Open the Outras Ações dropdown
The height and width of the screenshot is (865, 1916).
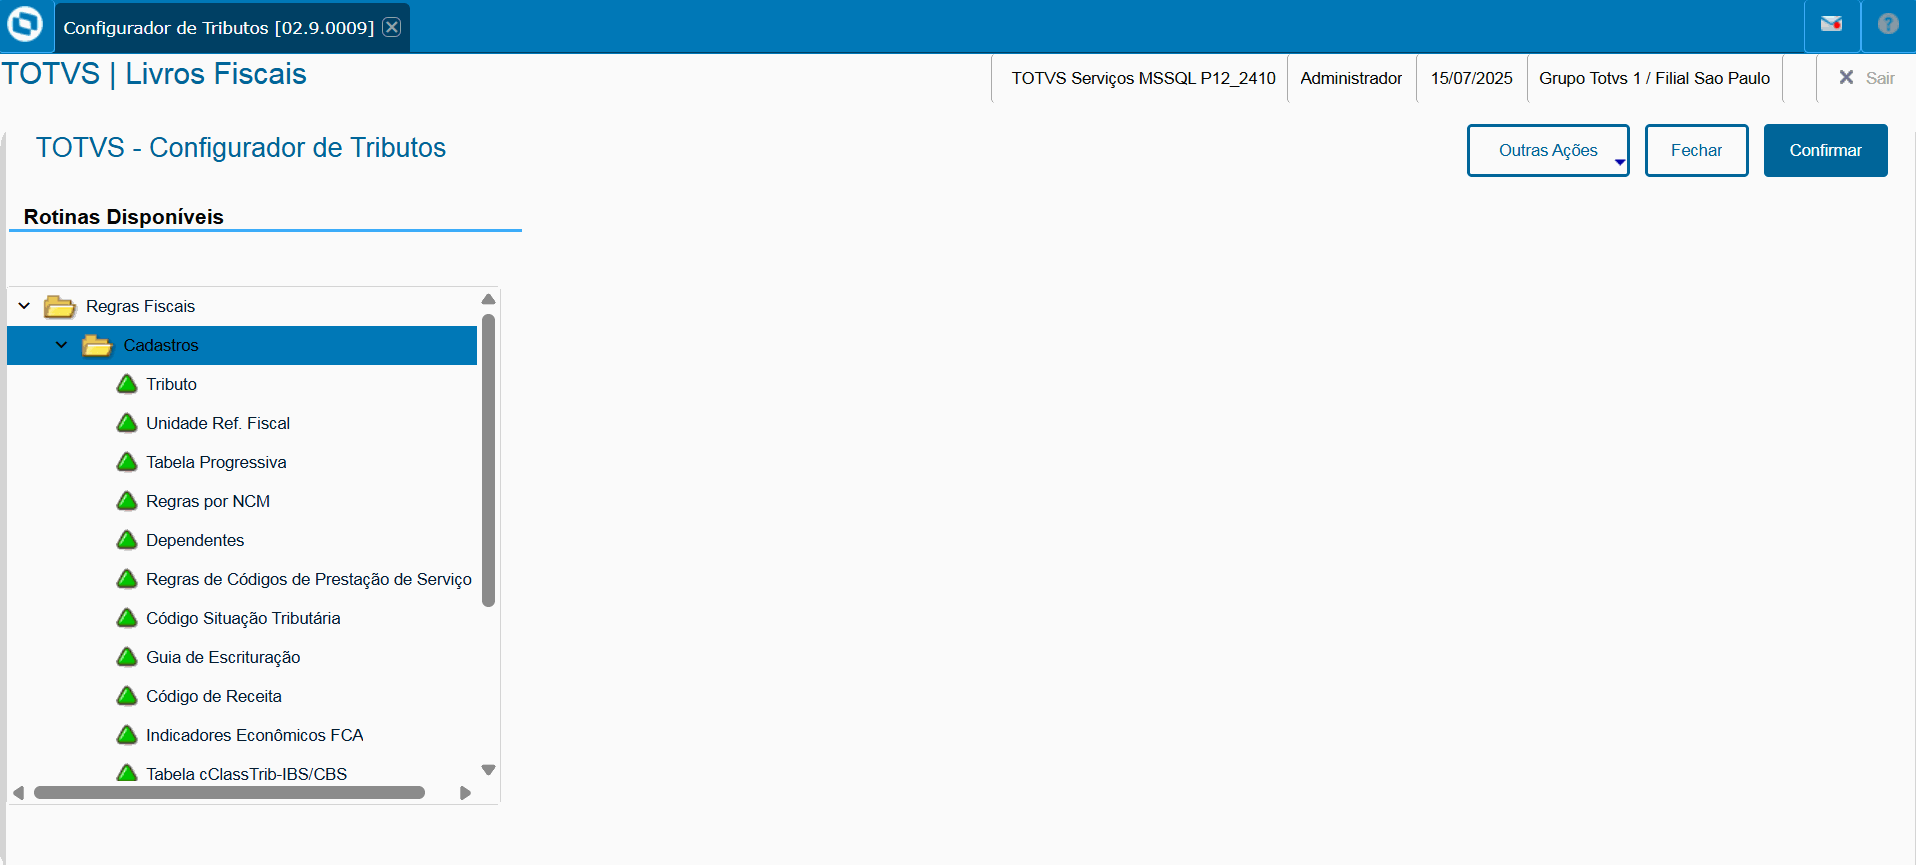pyautogui.click(x=1548, y=150)
